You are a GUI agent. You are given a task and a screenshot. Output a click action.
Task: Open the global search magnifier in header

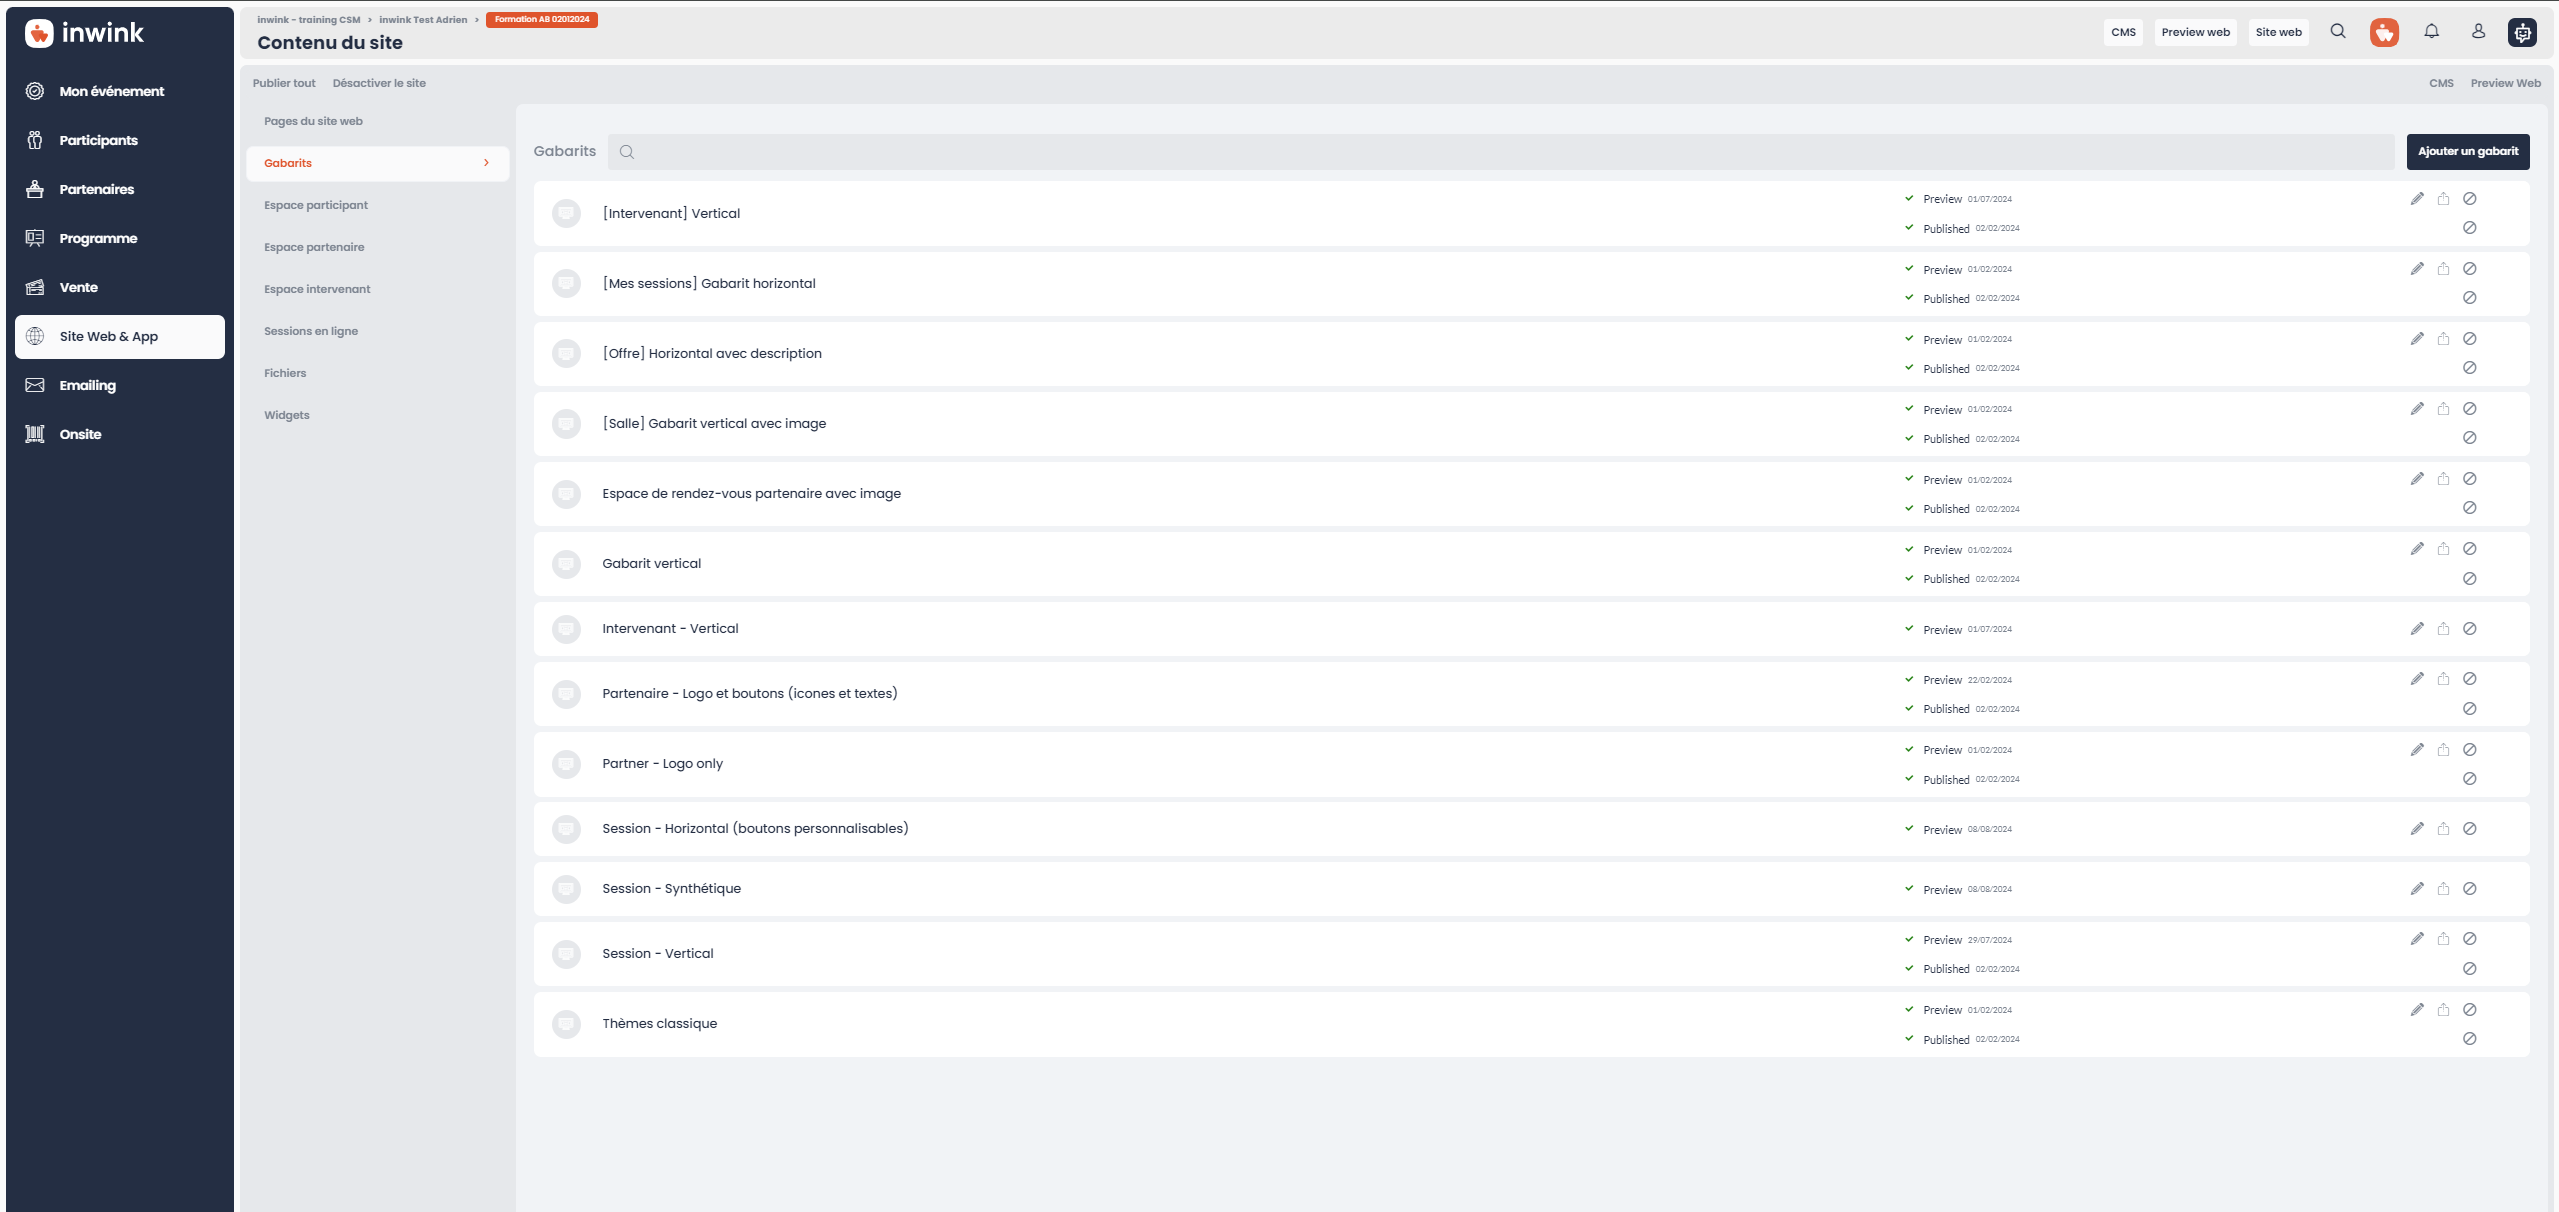(x=2338, y=32)
